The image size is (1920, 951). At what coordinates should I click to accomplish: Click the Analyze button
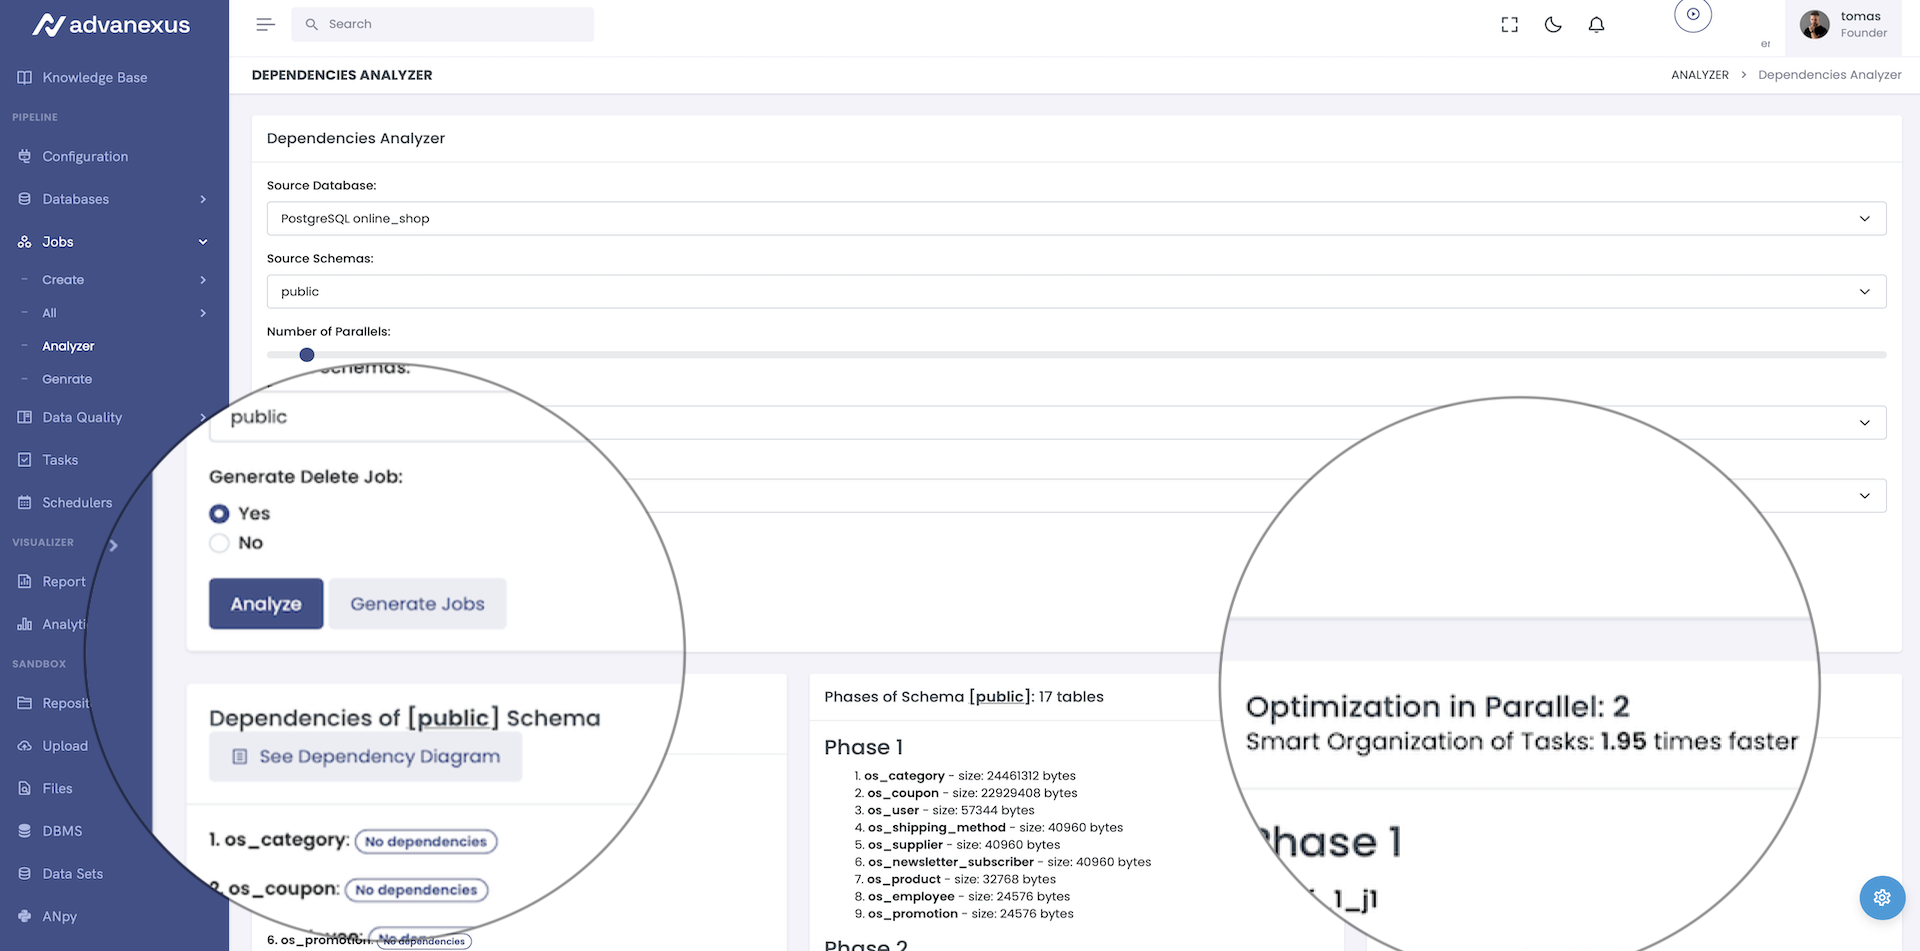[266, 604]
